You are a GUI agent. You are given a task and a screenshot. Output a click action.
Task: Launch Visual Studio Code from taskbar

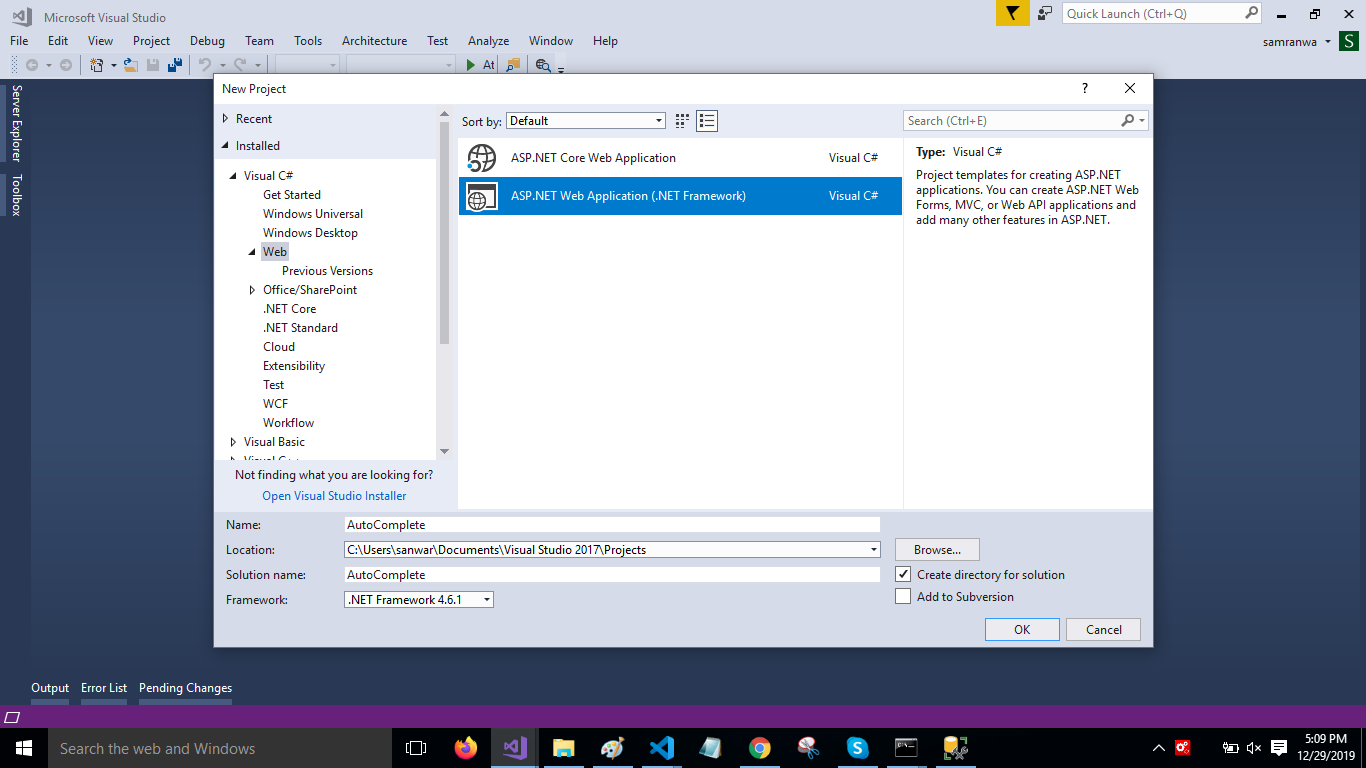click(661, 748)
